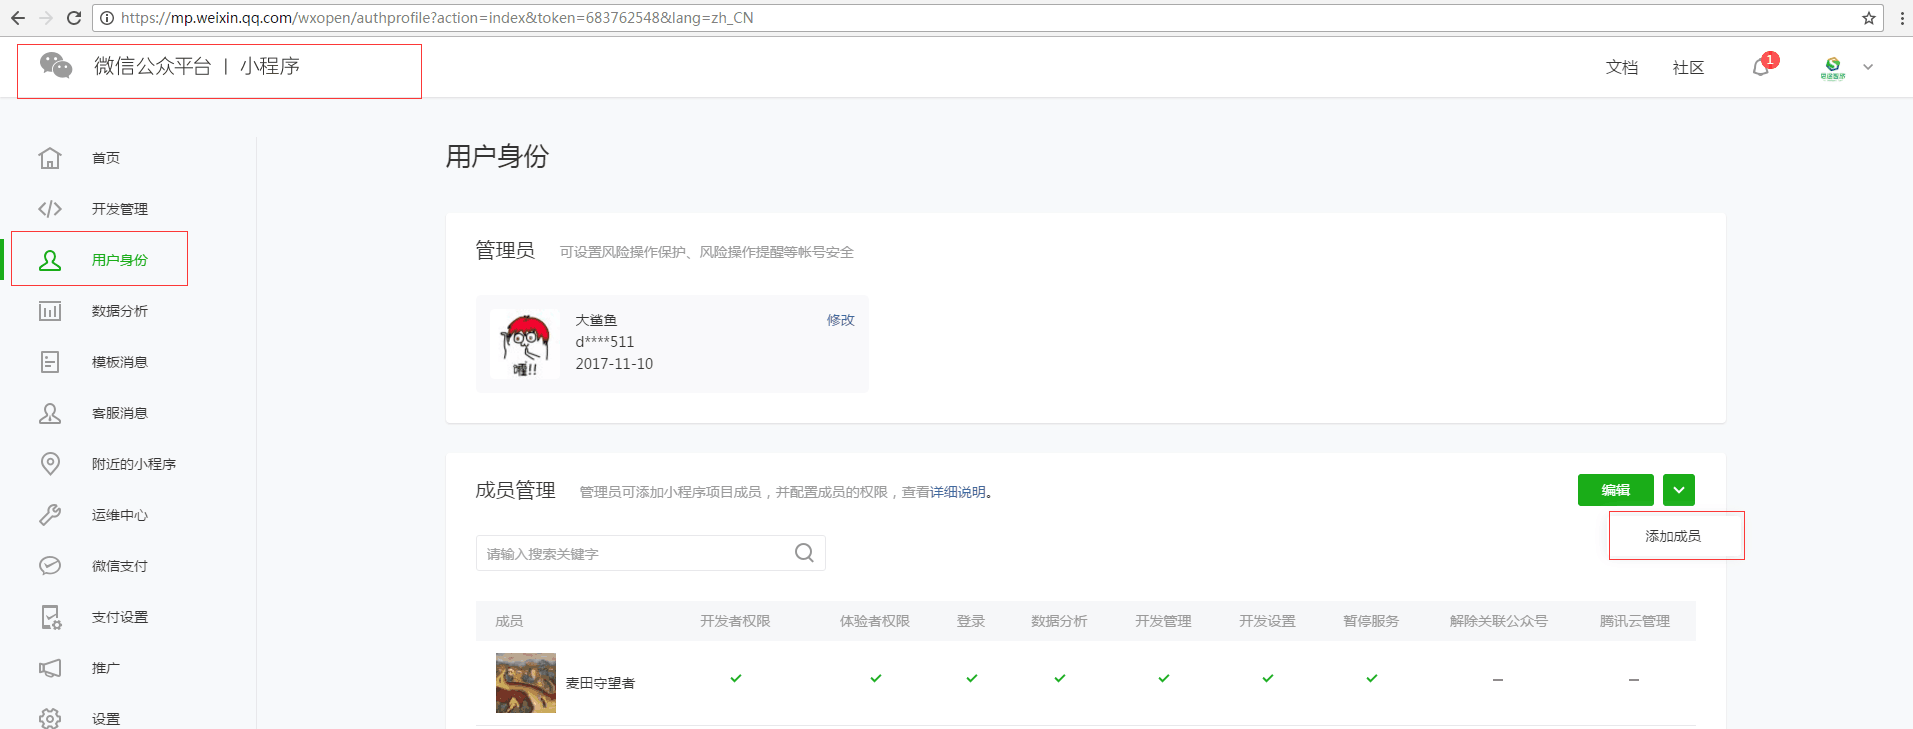Click 修改 link for administrator
The width and height of the screenshot is (1913, 729).
point(840,320)
